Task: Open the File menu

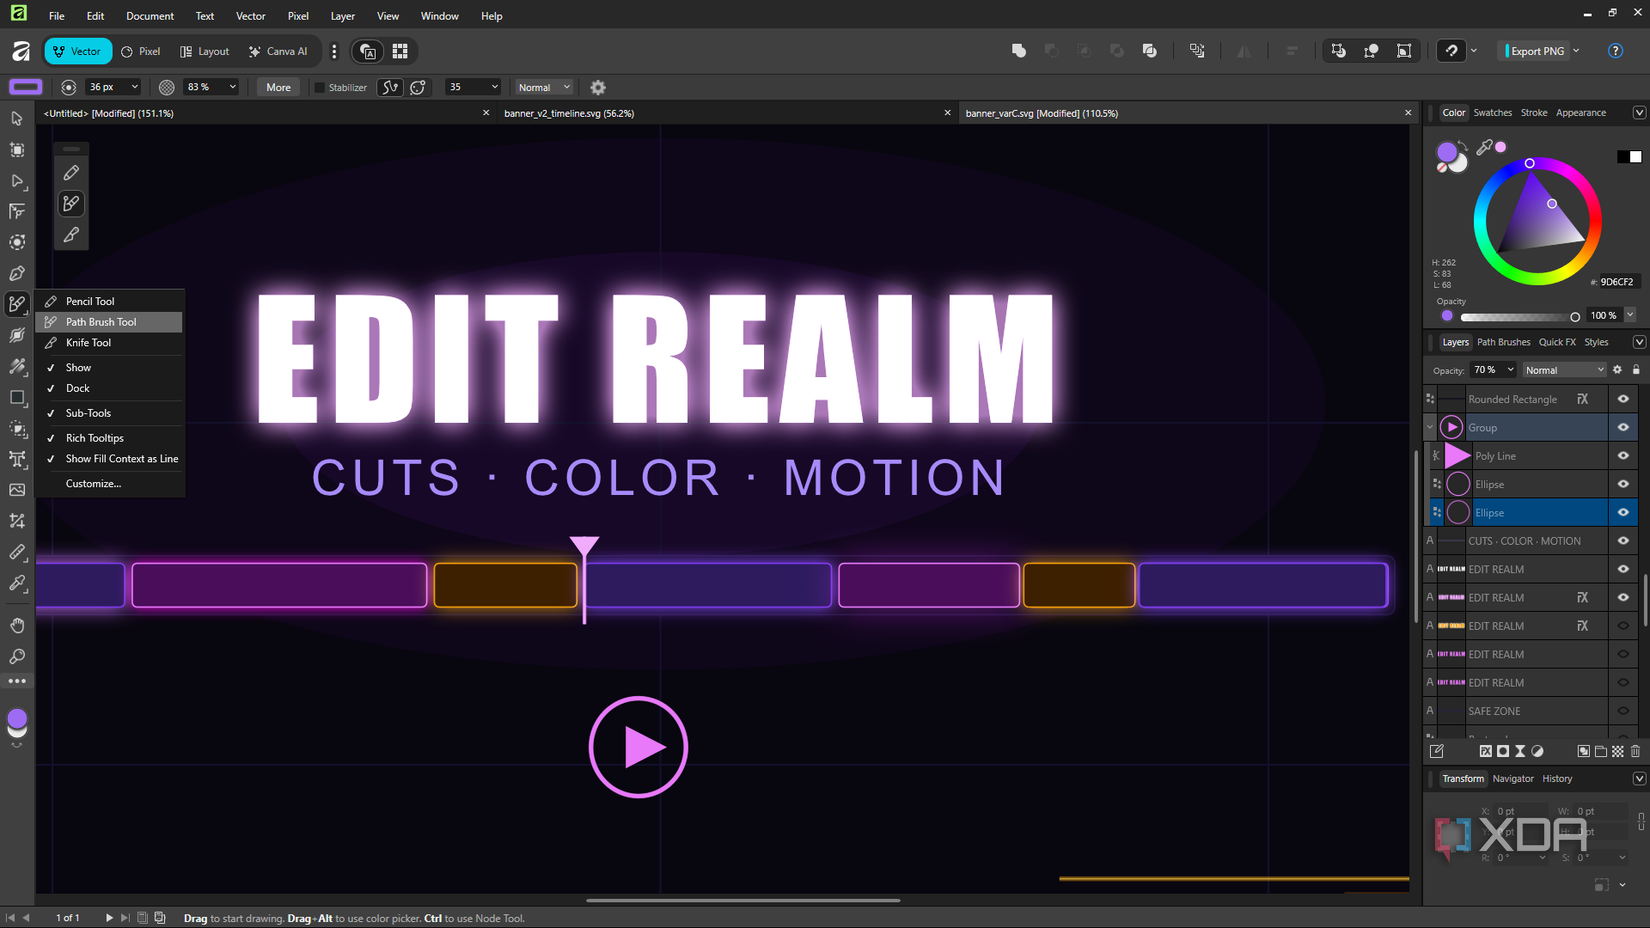Action: click(x=56, y=16)
